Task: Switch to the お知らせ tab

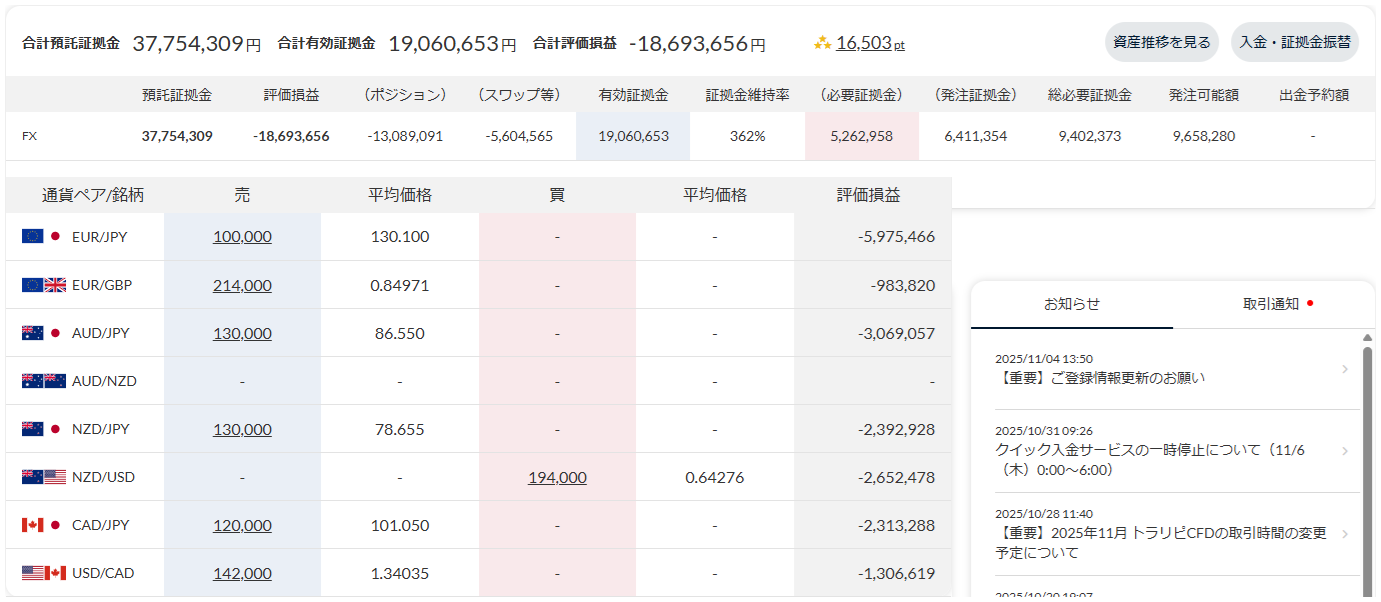Action: coord(1072,304)
